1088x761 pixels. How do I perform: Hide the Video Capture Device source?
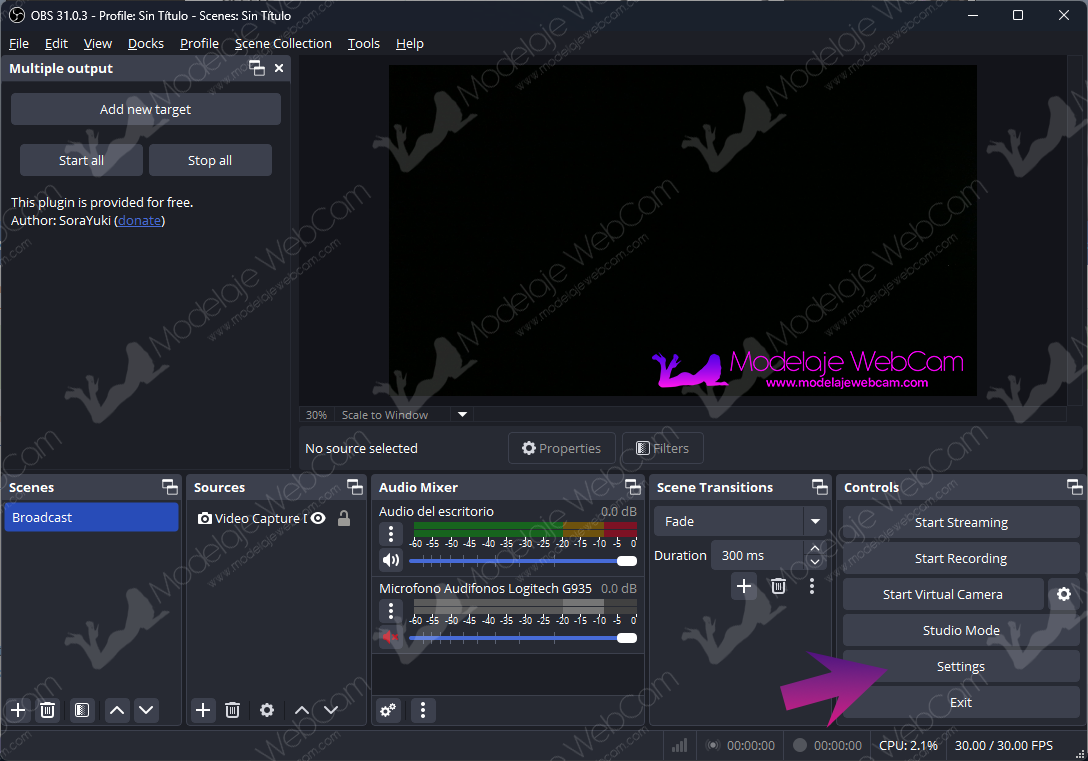[318, 518]
